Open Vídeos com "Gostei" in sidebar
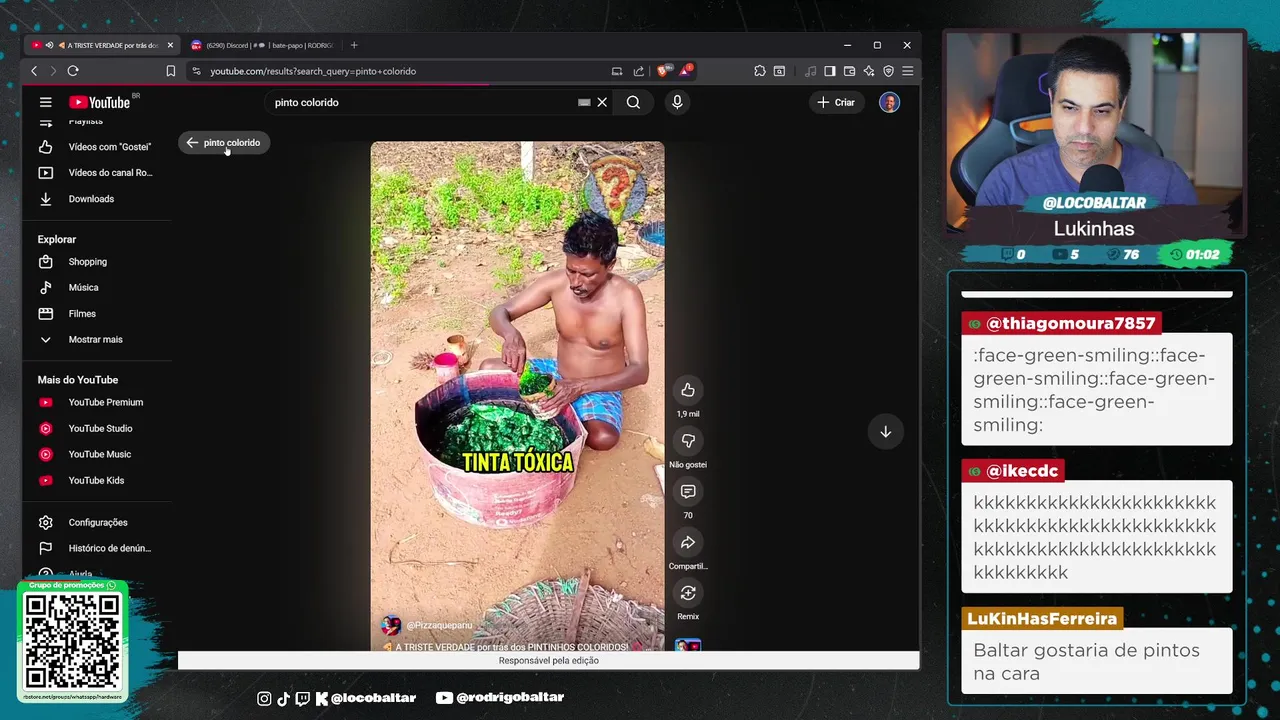 coord(97,147)
